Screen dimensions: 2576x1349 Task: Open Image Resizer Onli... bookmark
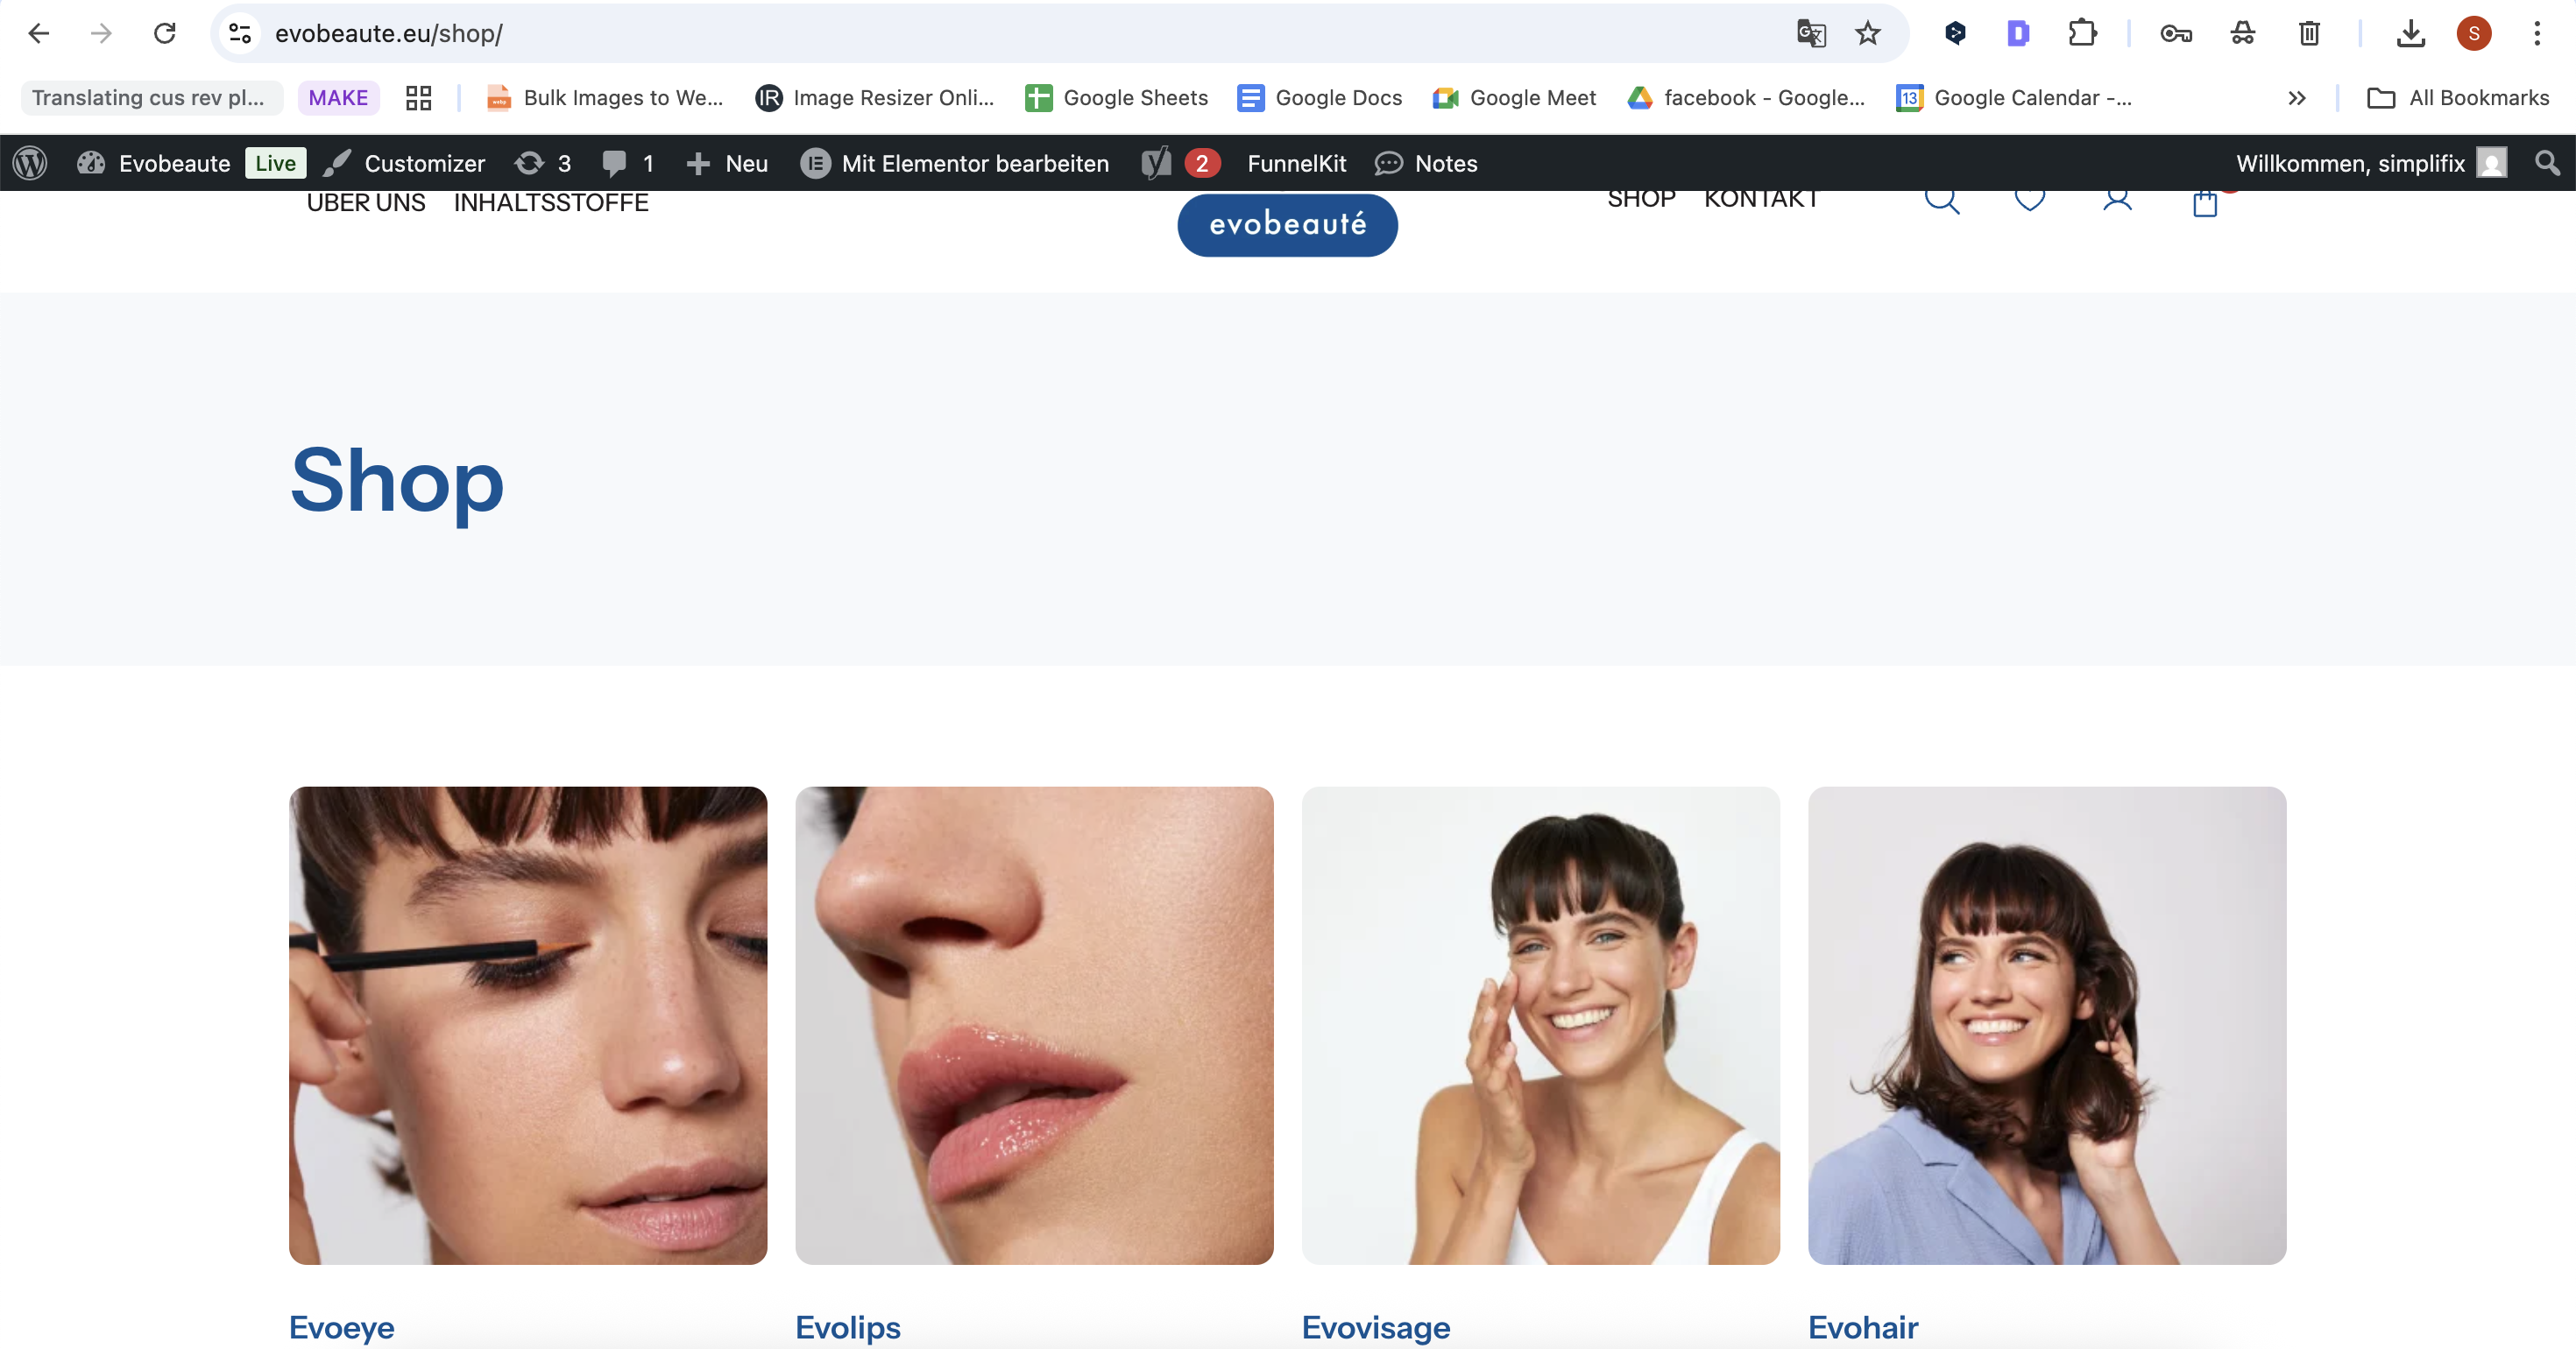(x=875, y=97)
